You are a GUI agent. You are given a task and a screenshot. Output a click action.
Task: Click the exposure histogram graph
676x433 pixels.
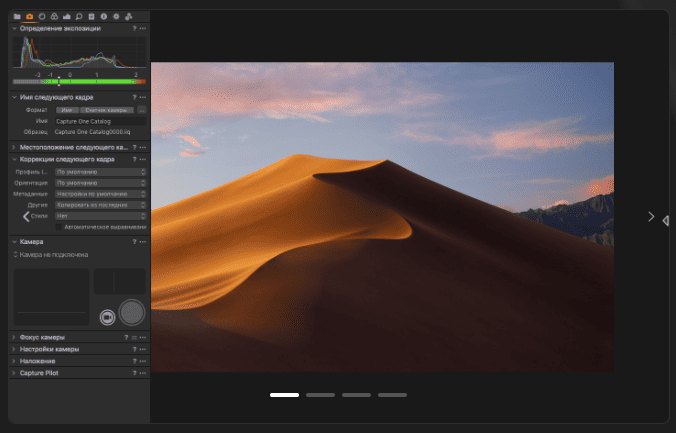[79, 53]
